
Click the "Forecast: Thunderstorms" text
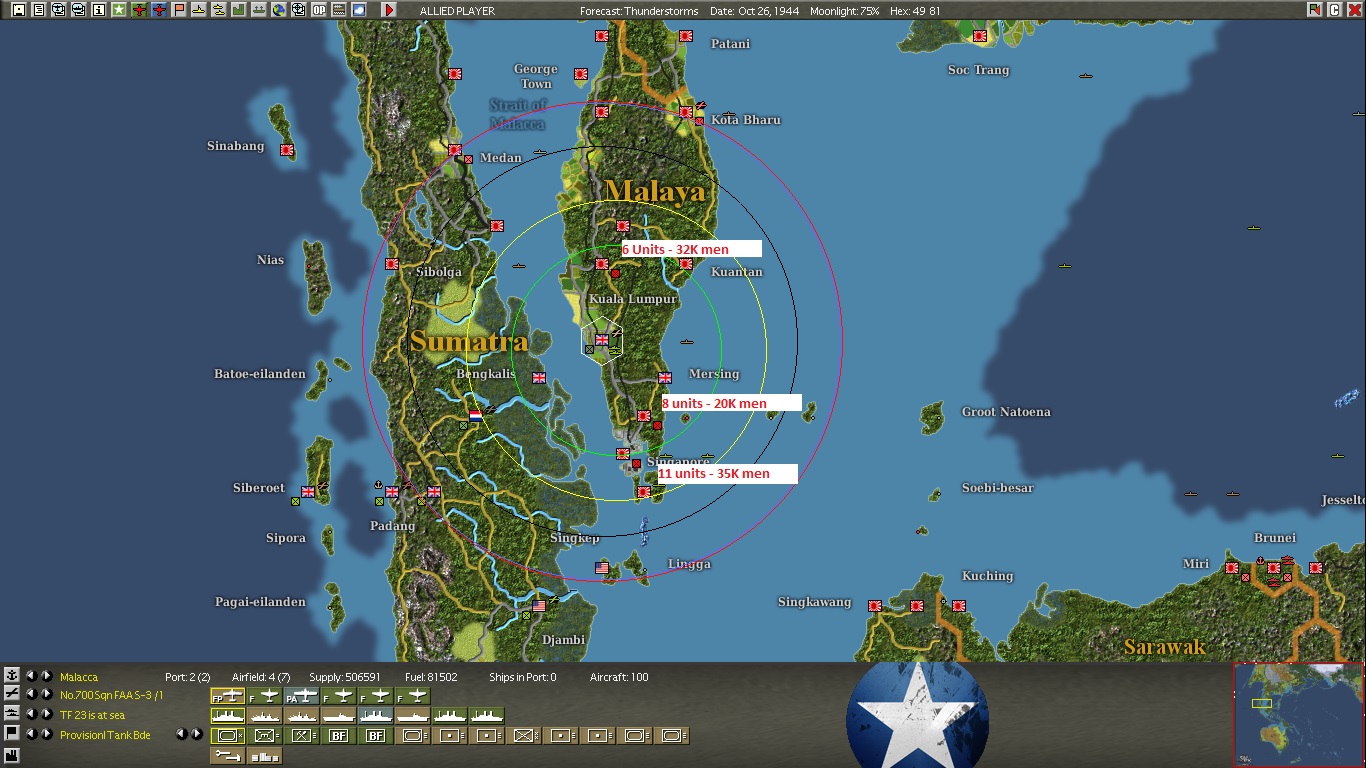point(640,11)
